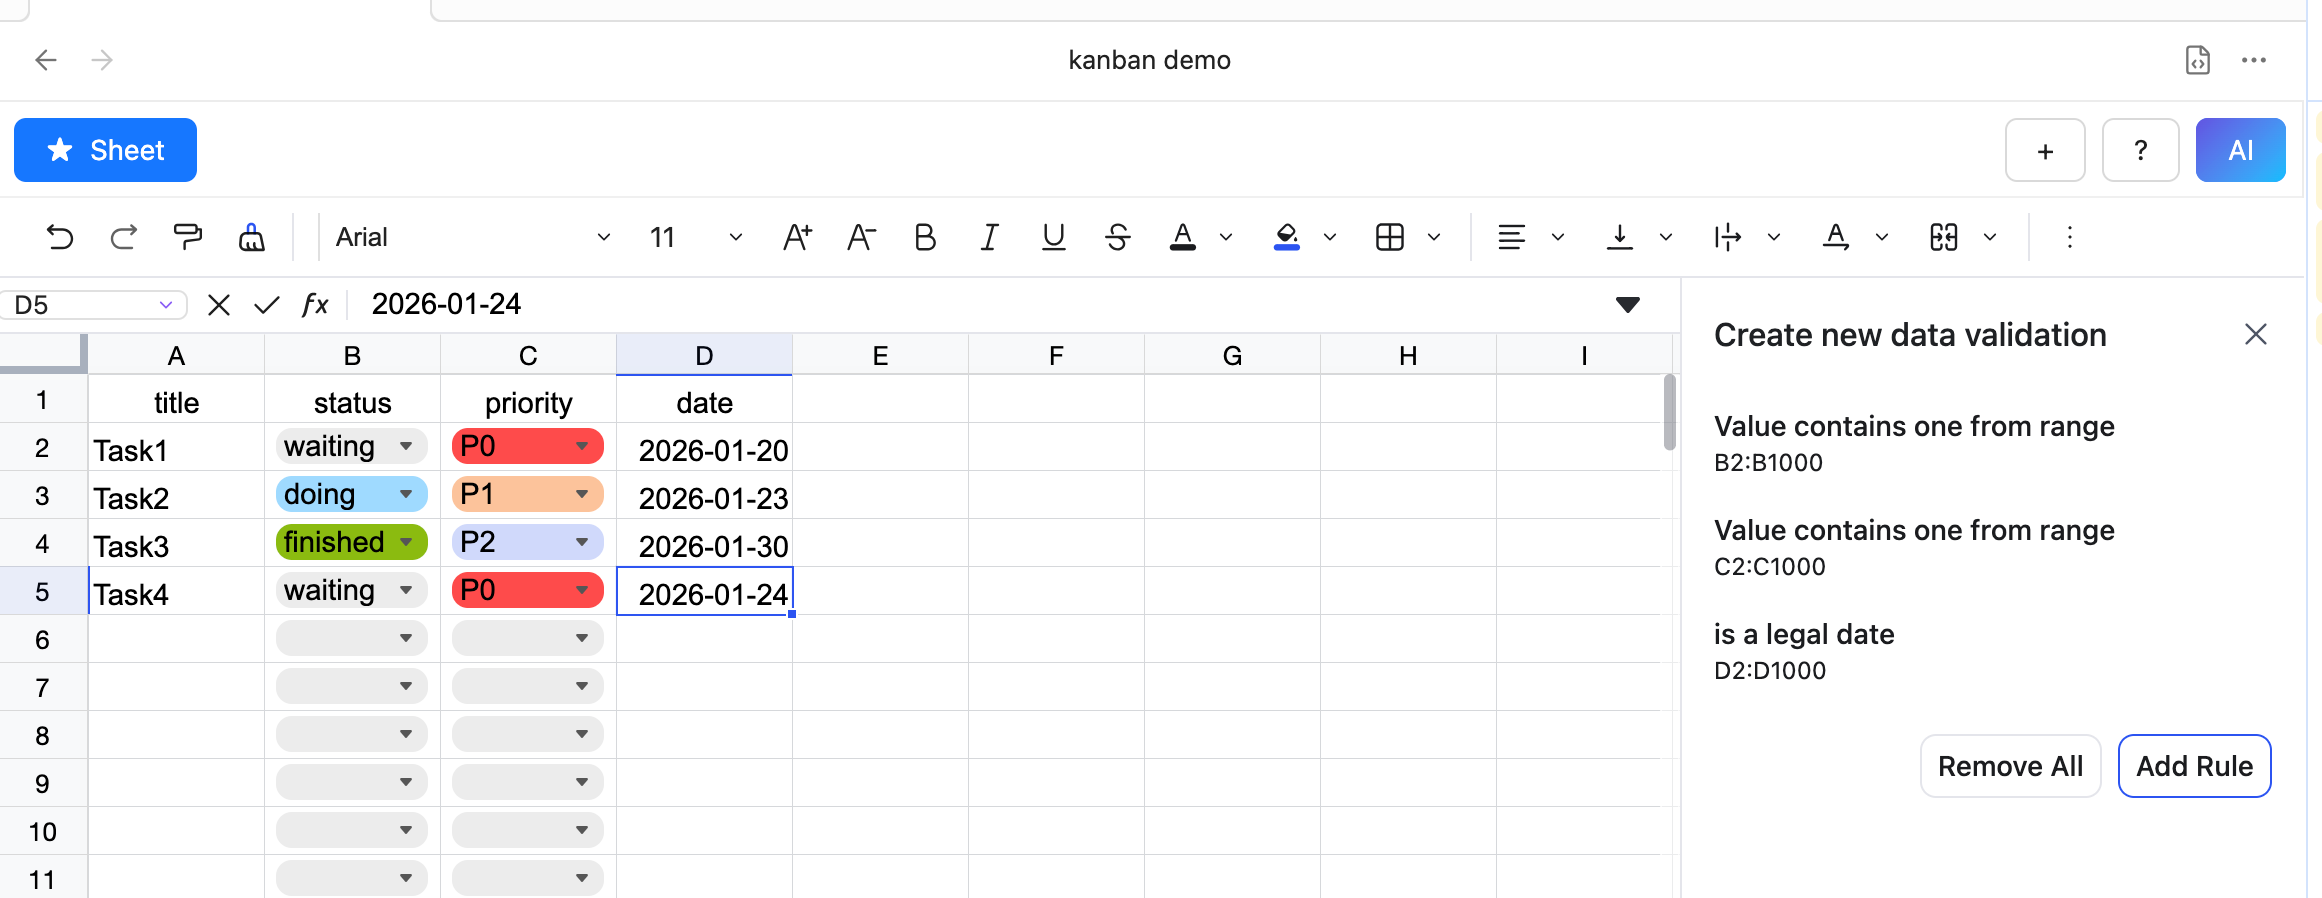Select the D2:D1000 legal date rule
Screen dimensions: 2322x898
tap(1803, 651)
